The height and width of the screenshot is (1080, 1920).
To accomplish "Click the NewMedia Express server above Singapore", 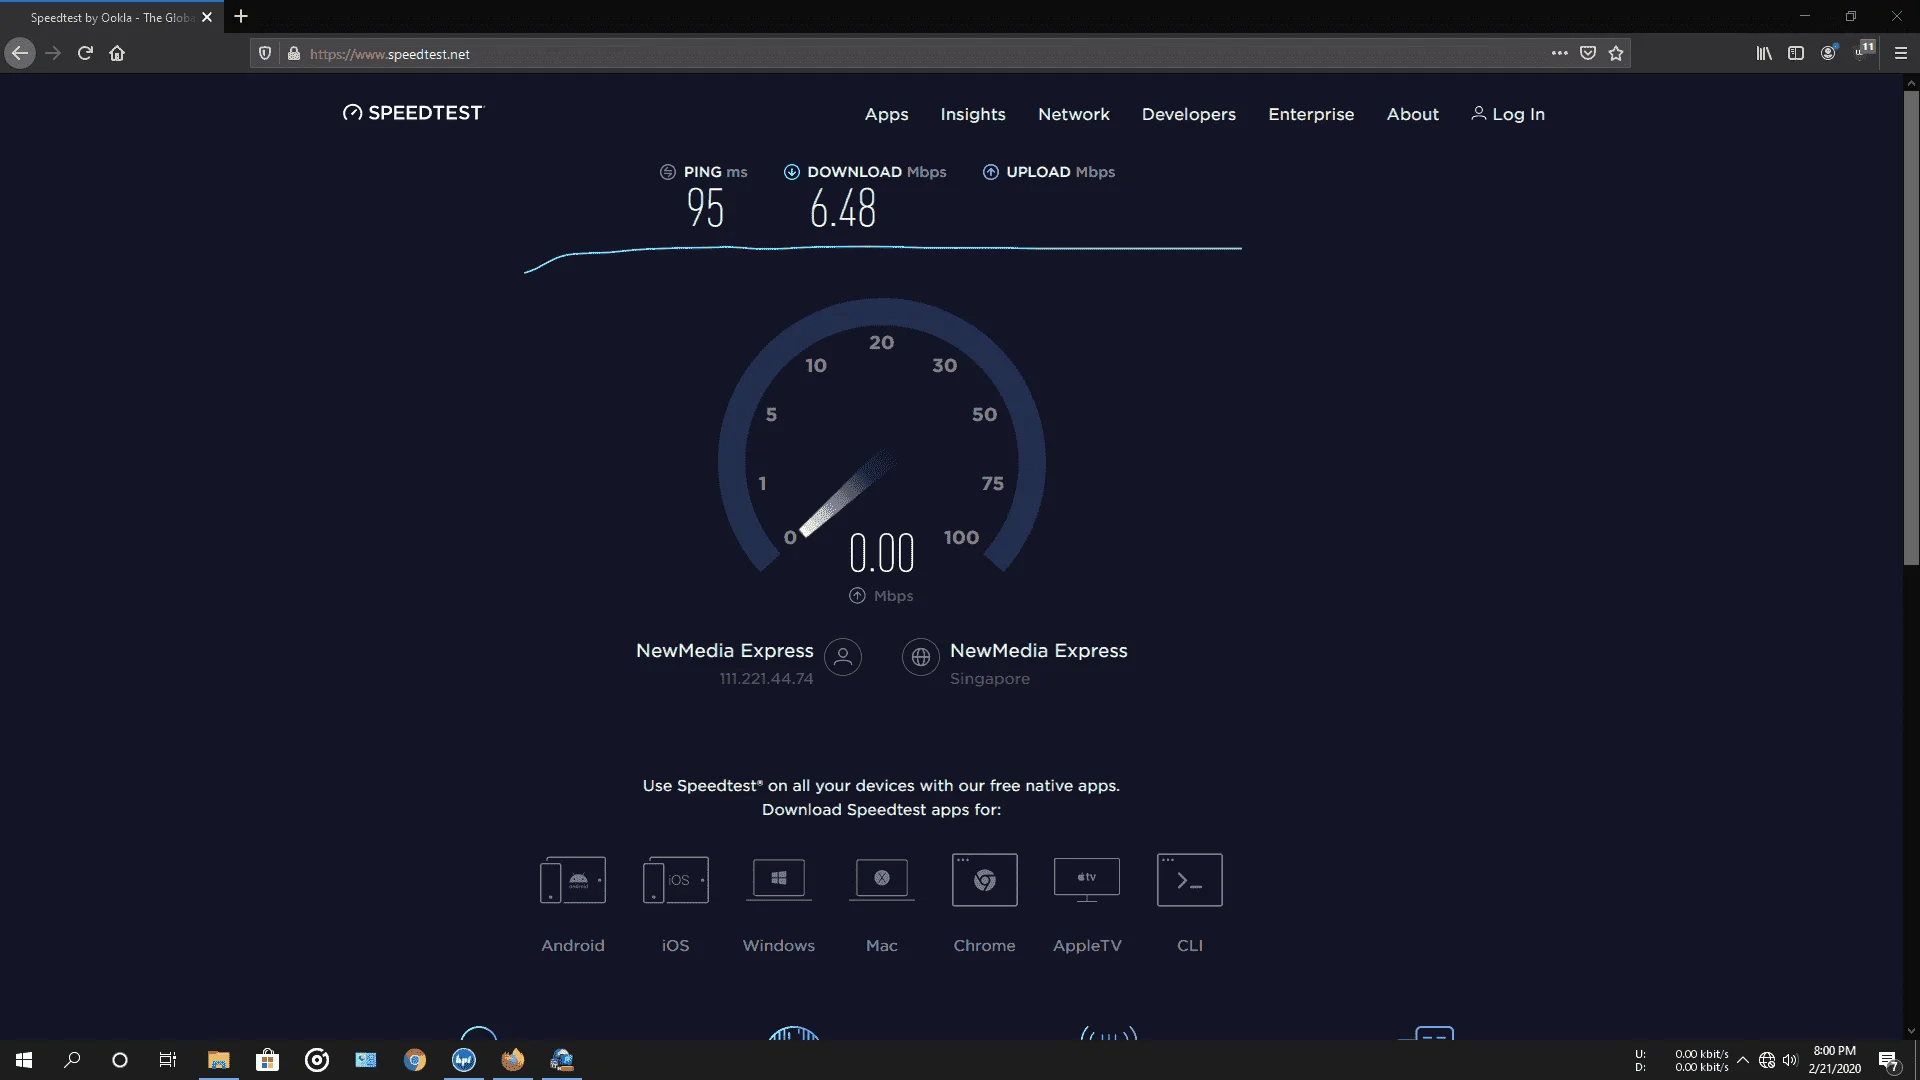I will point(1038,650).
